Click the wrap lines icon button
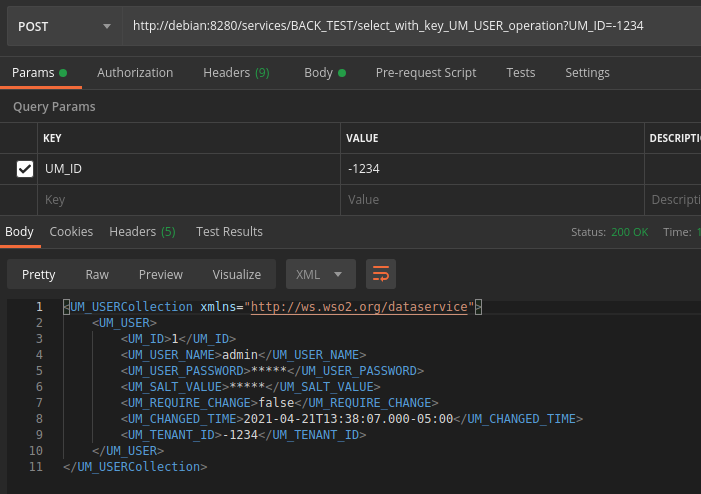Viewport: 701px width, 494px height. point(382,274)
